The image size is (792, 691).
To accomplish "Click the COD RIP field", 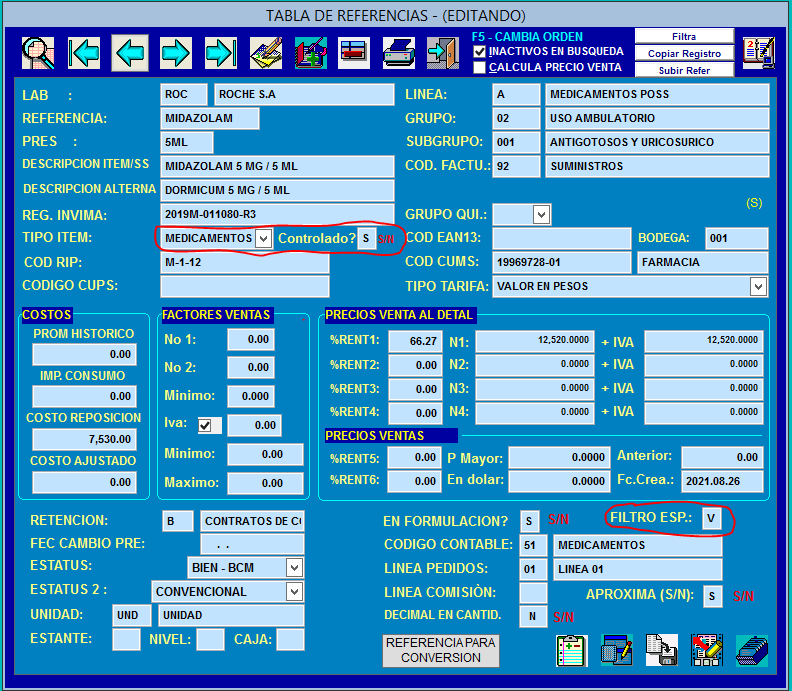I will click(x=245, y=262).
